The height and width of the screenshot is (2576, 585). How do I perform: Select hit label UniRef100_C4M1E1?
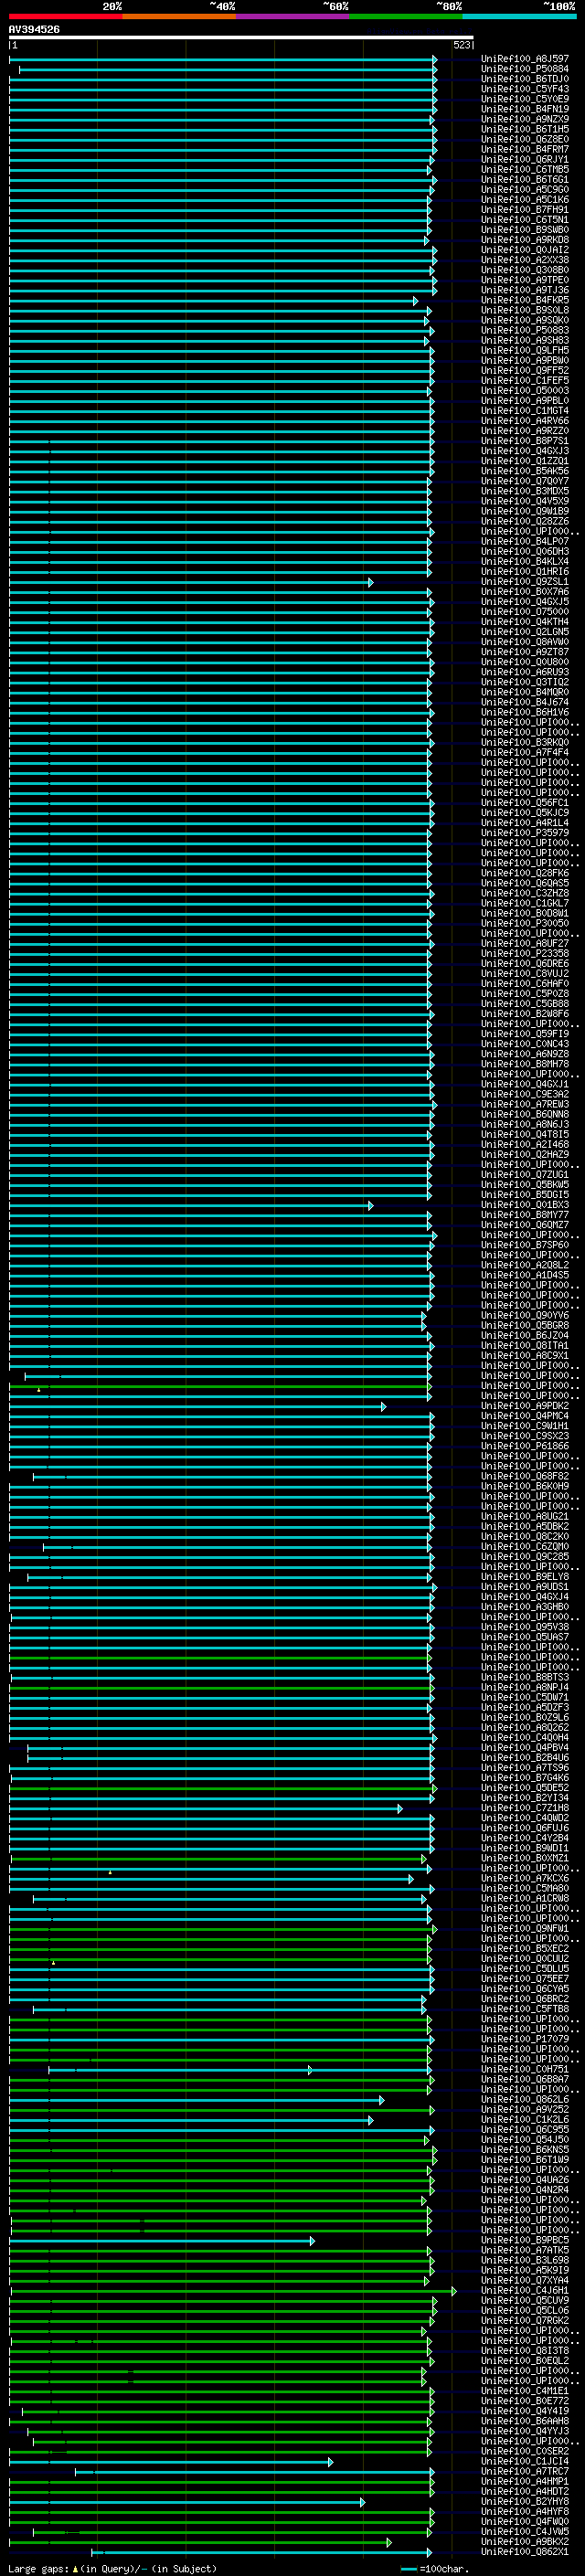(x=525, y=2391)
